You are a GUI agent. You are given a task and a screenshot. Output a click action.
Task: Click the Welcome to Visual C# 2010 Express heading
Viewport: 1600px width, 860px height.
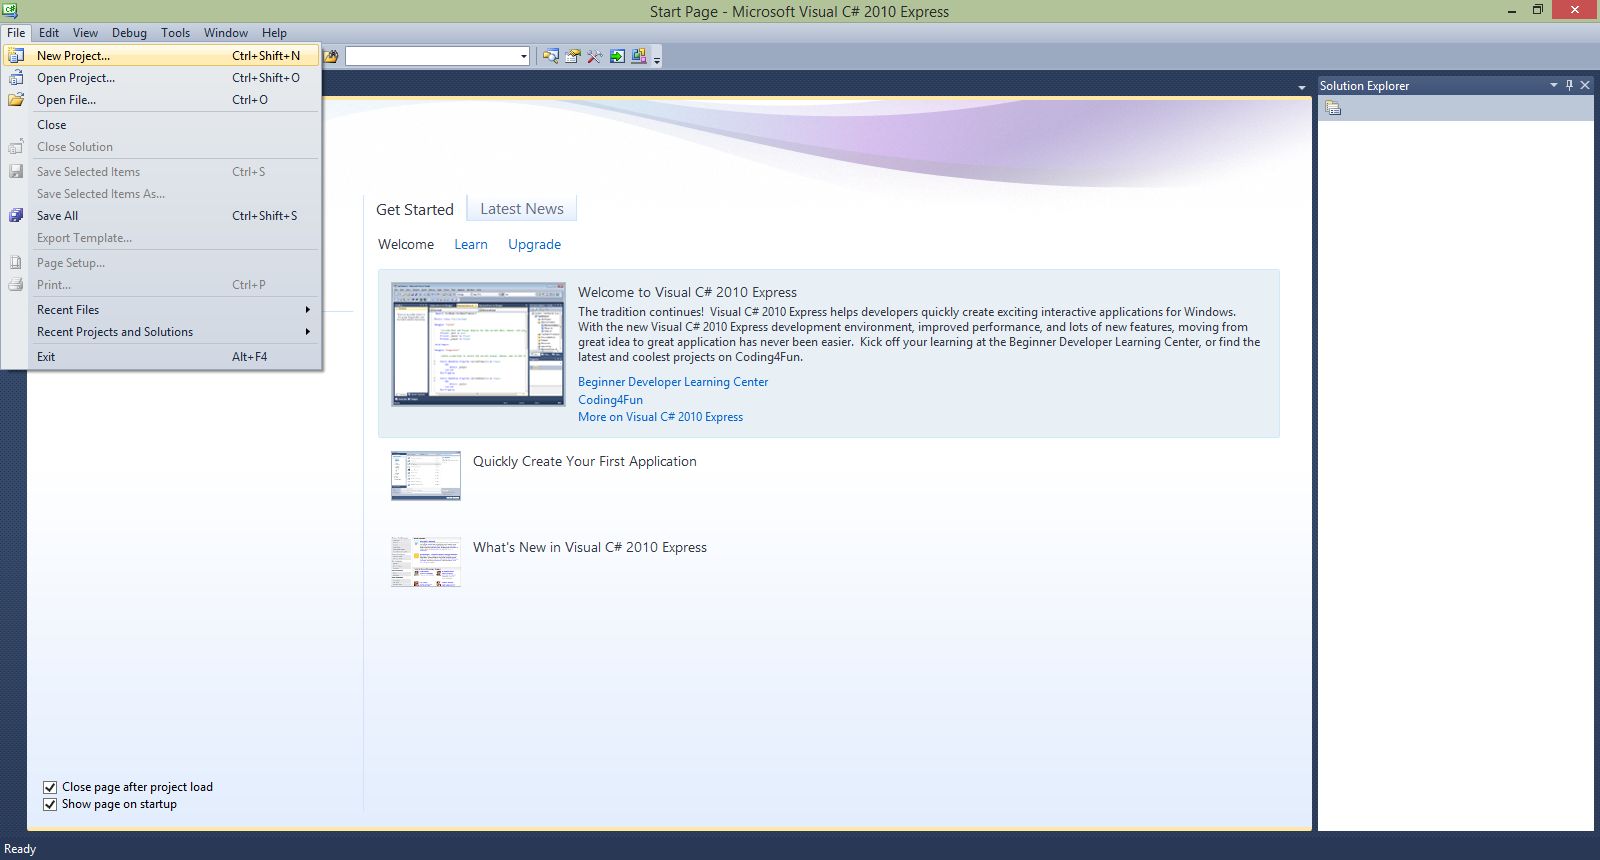[x=687, y=292]
